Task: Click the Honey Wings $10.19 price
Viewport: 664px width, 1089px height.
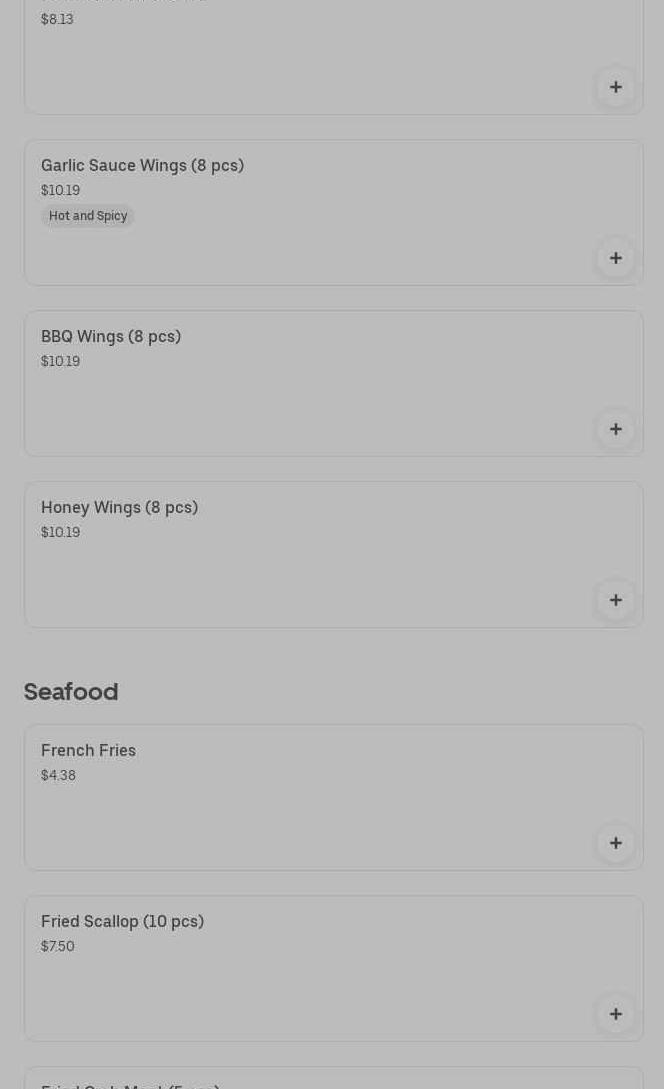Action: 60,532
